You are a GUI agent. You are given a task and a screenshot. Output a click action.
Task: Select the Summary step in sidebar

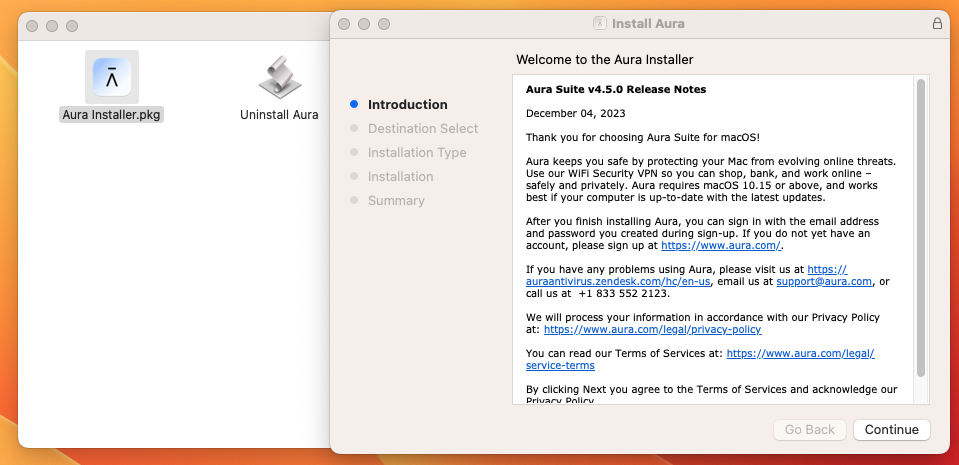pos(396,201)
